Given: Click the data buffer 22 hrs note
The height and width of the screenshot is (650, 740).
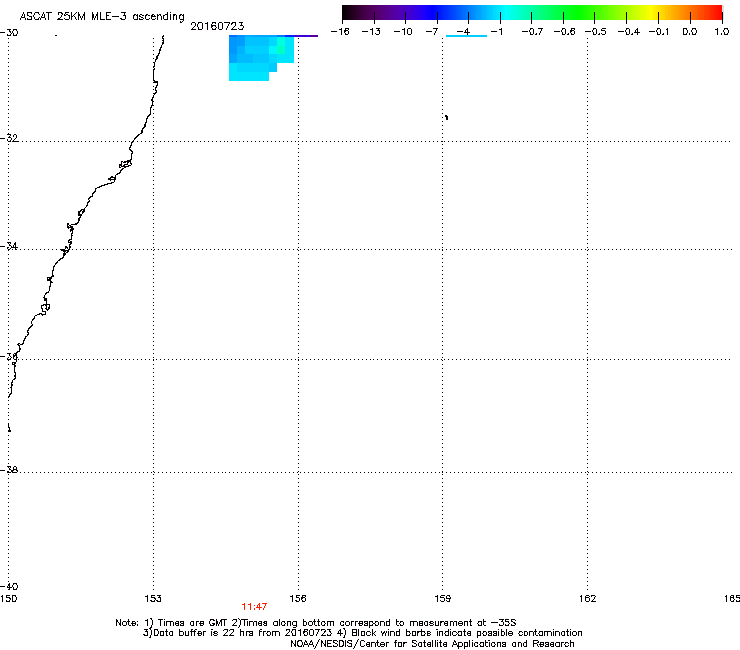Looking at the screenshot, I should [362, 633].
